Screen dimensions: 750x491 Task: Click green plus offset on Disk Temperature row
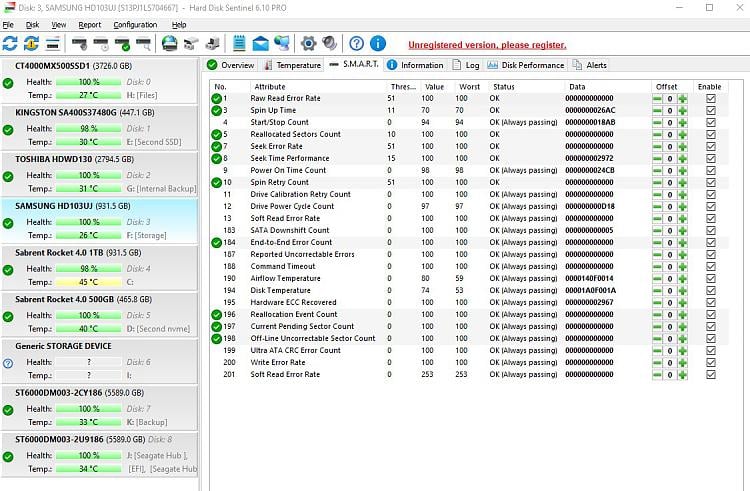tap(683, 291)
